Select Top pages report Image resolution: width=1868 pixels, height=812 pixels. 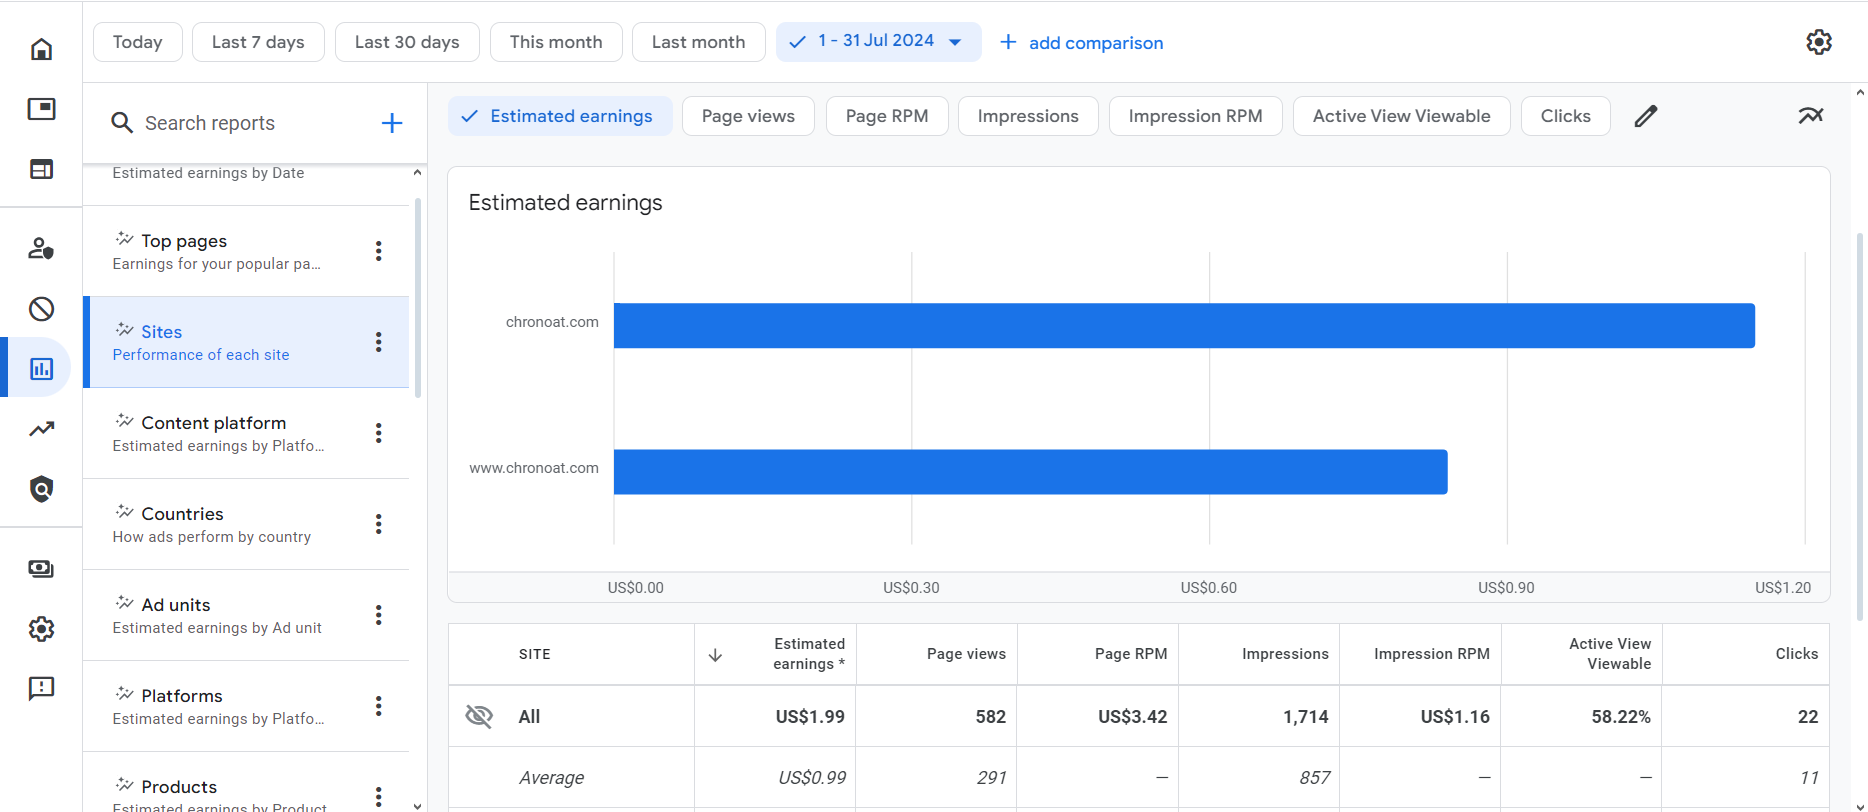246,251
